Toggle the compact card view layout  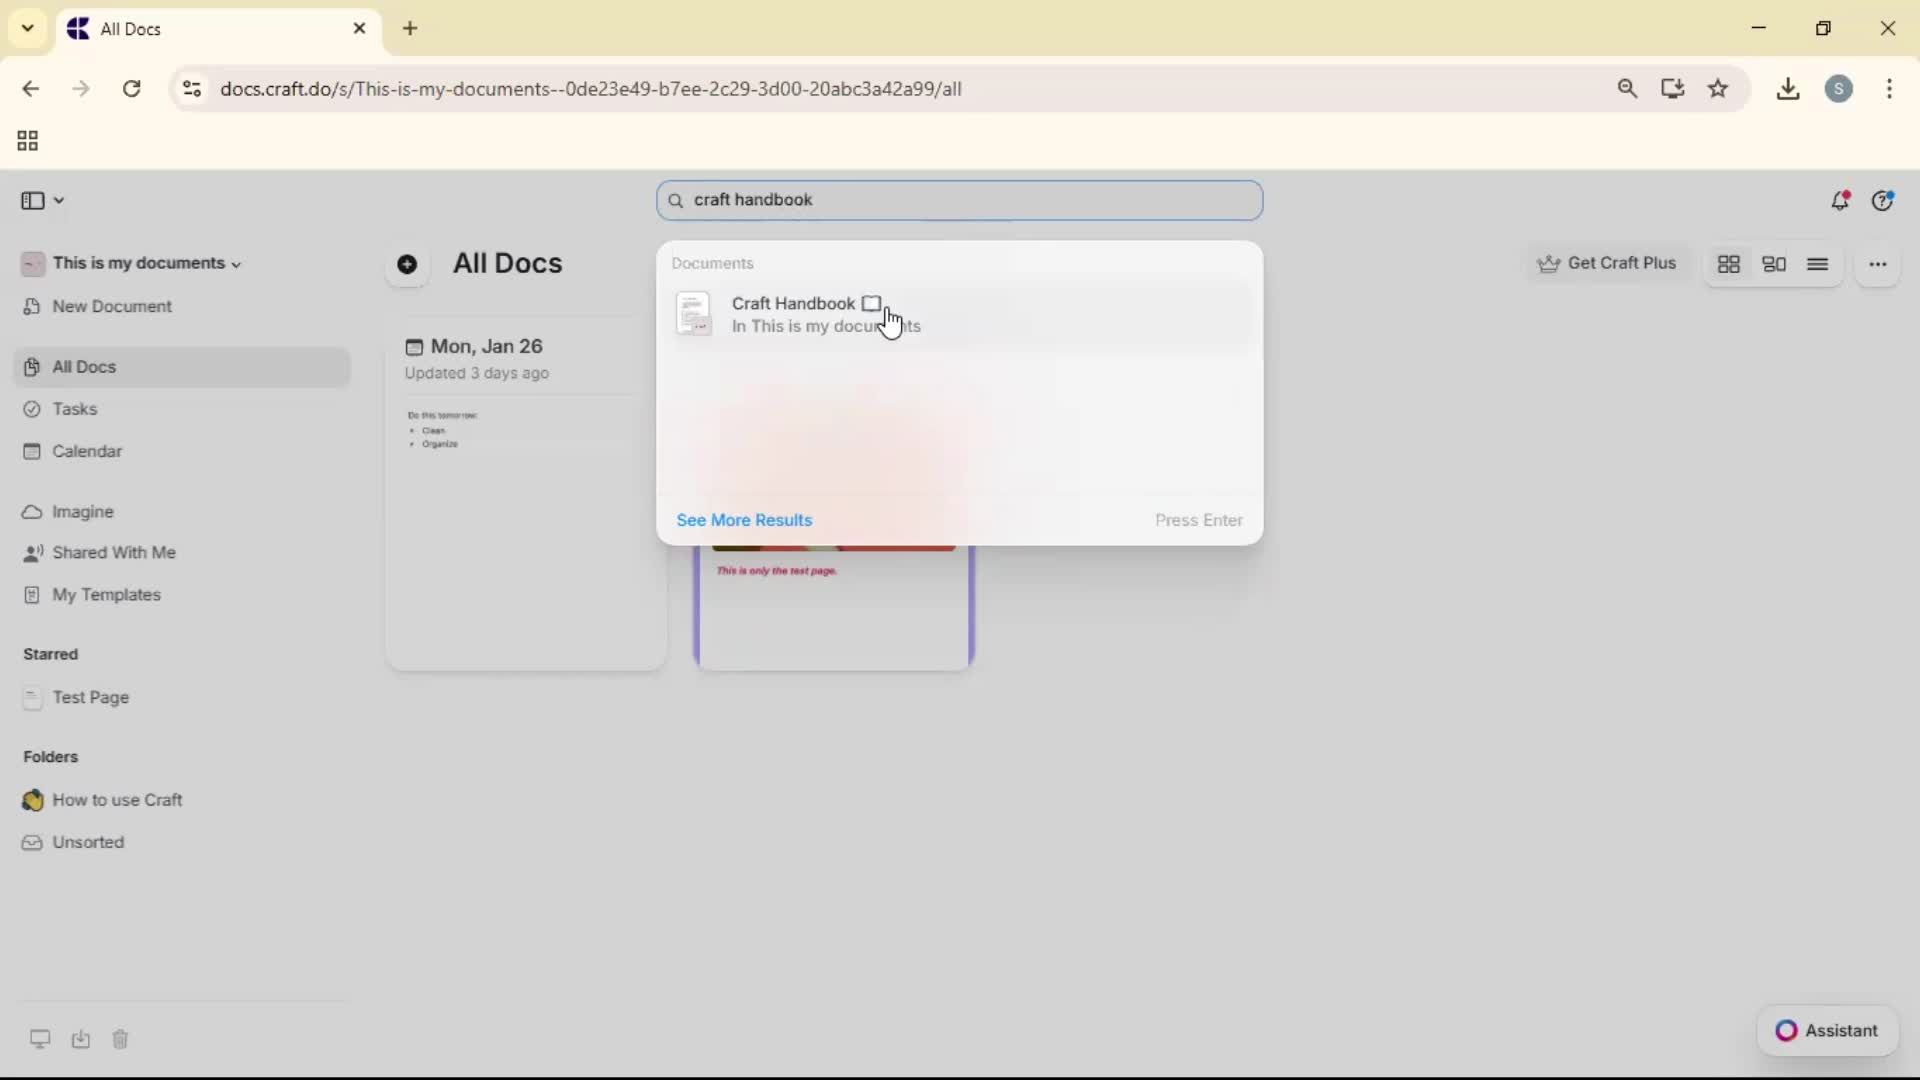1775,264
